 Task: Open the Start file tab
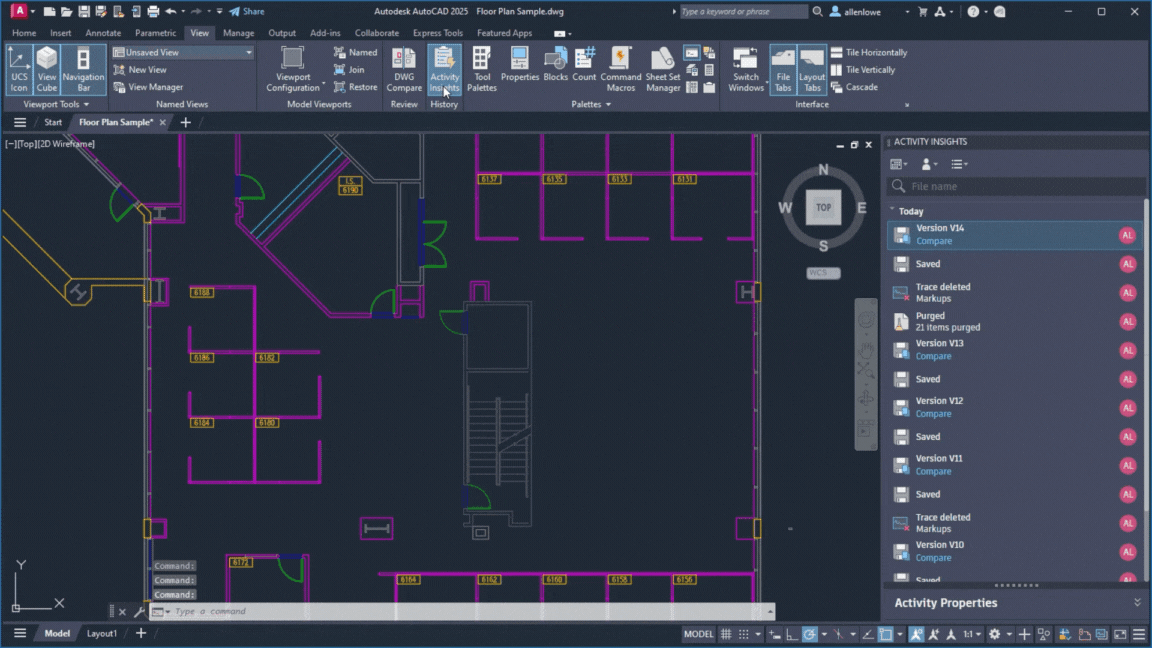(53, 122)
